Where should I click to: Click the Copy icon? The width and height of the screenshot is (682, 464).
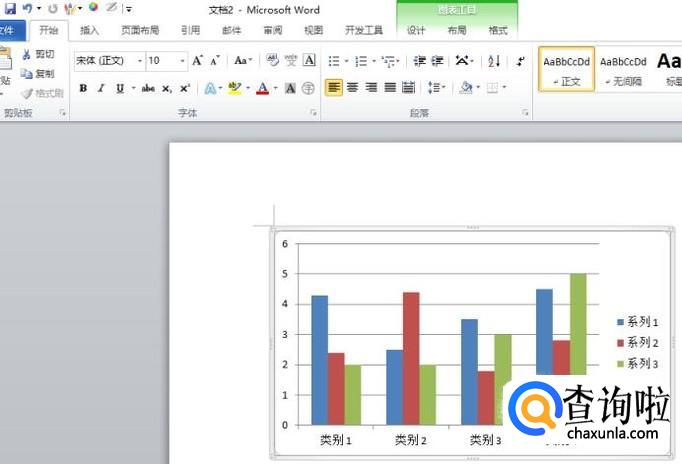pos(27,73)
